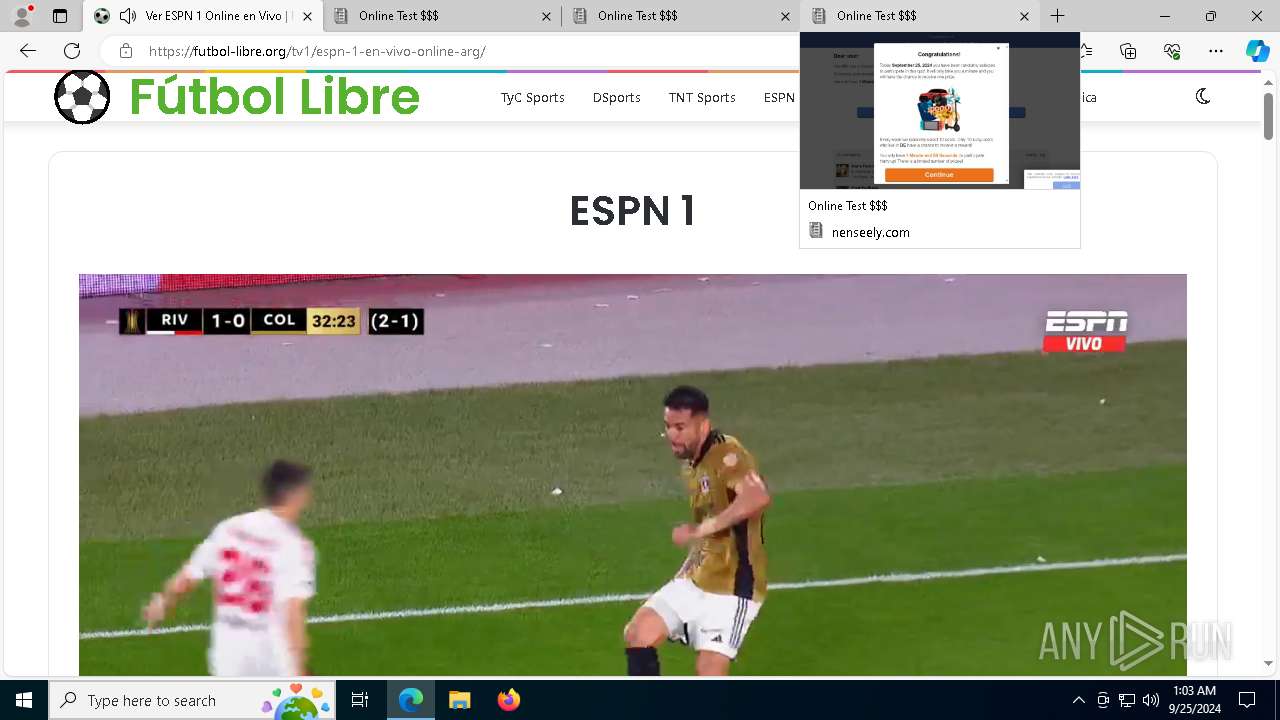Launch Firefox from the taskbar
The height and width of the screenshot is (720, 1280).
coord(508,700)
